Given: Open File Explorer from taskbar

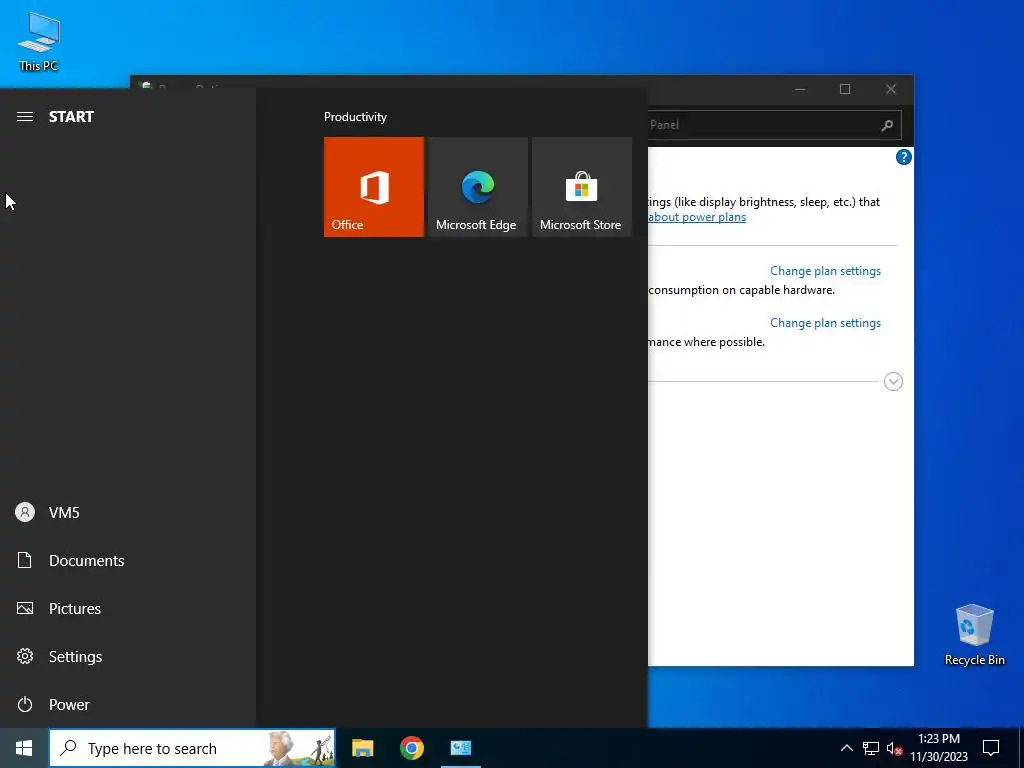Looking at the screenshot, I should 362,748.
